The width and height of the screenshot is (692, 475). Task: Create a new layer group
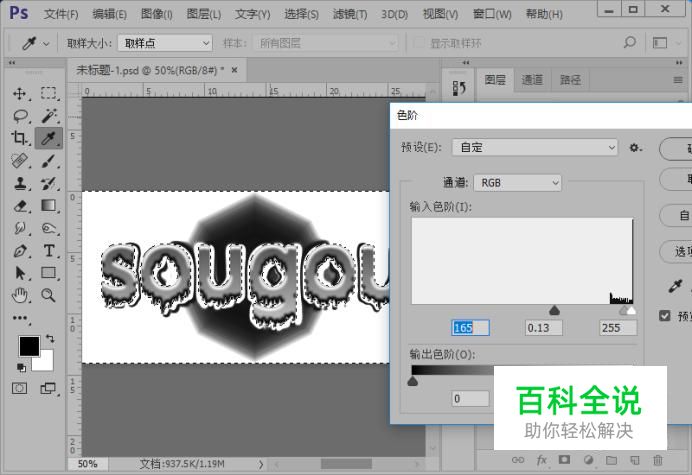click(x=611, y=460)
